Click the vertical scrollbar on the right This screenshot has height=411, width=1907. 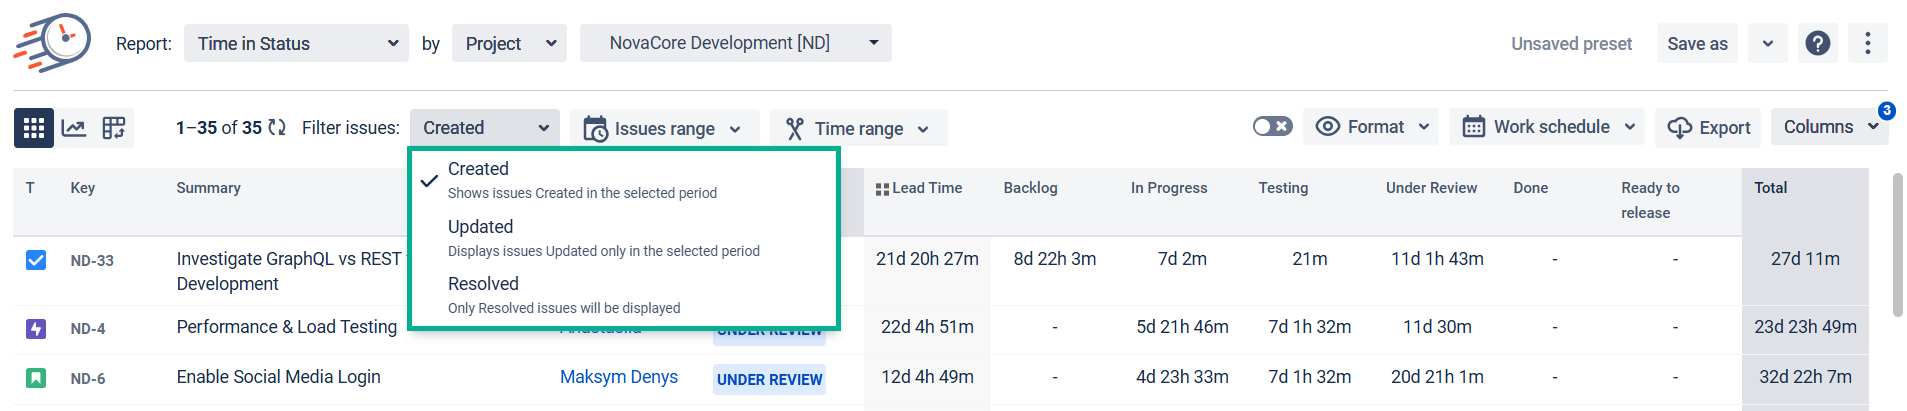tap(1897, 245)
